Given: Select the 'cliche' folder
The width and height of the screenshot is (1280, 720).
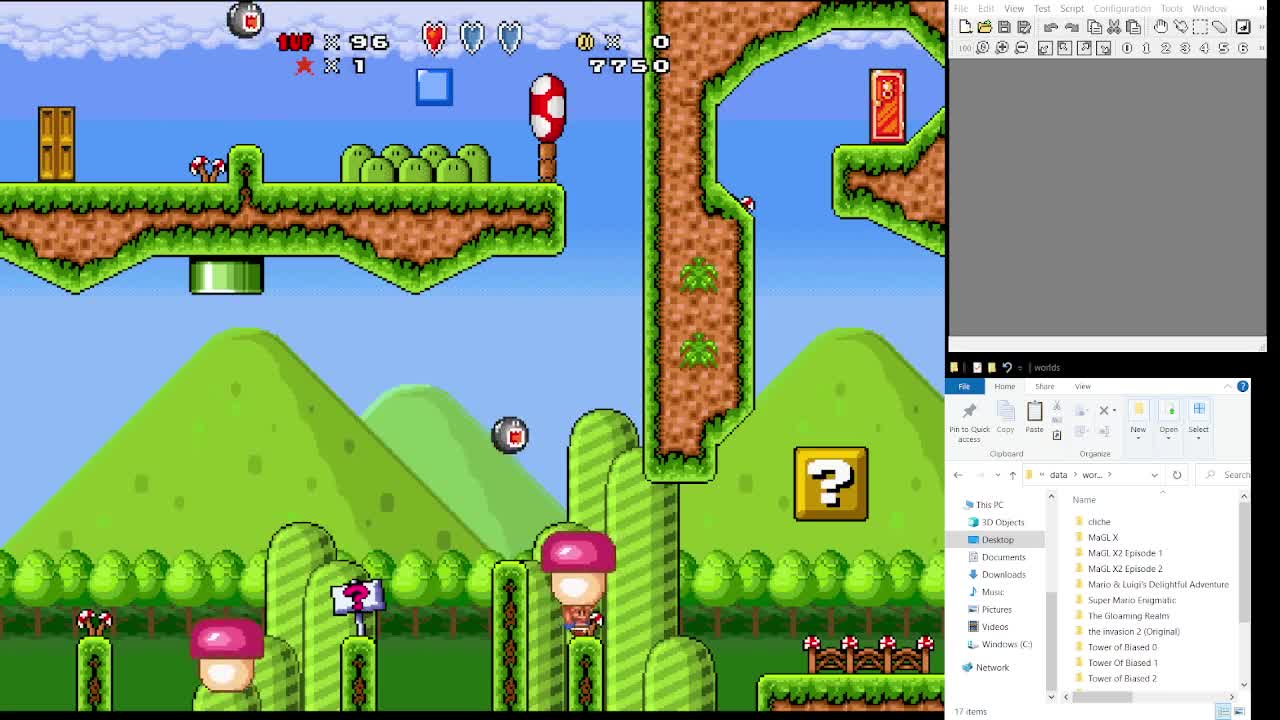Looking at the screenshot, I should tap(1098, 522).
